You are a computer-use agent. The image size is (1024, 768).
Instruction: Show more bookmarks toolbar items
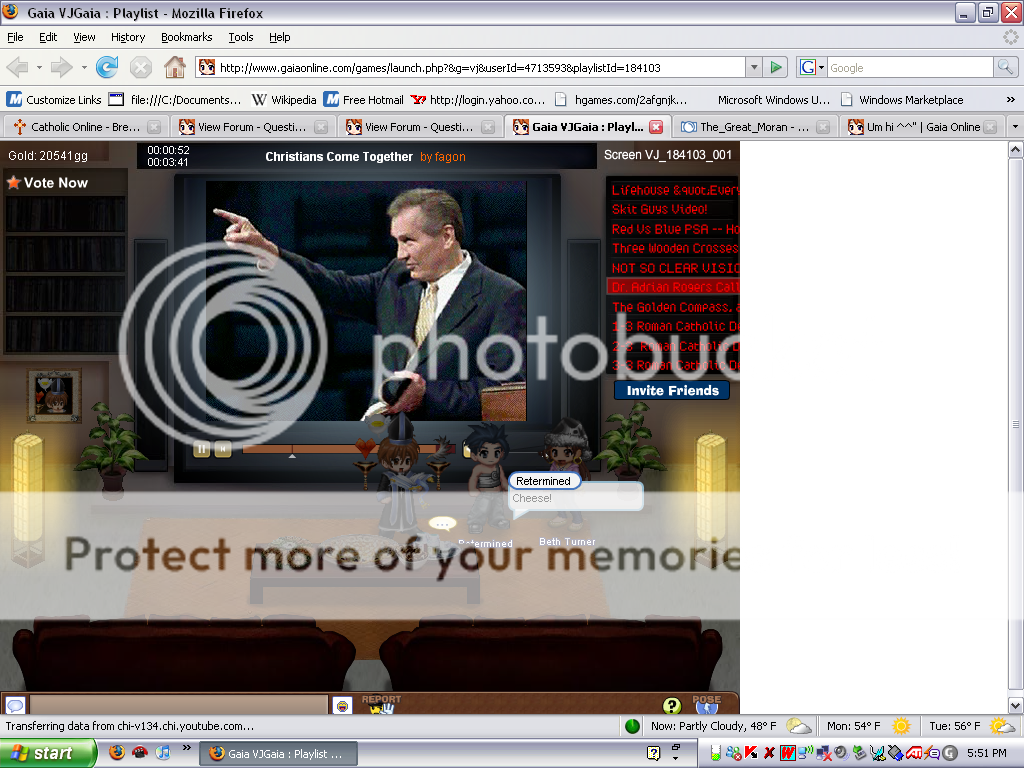click(x=1010, y=100)
